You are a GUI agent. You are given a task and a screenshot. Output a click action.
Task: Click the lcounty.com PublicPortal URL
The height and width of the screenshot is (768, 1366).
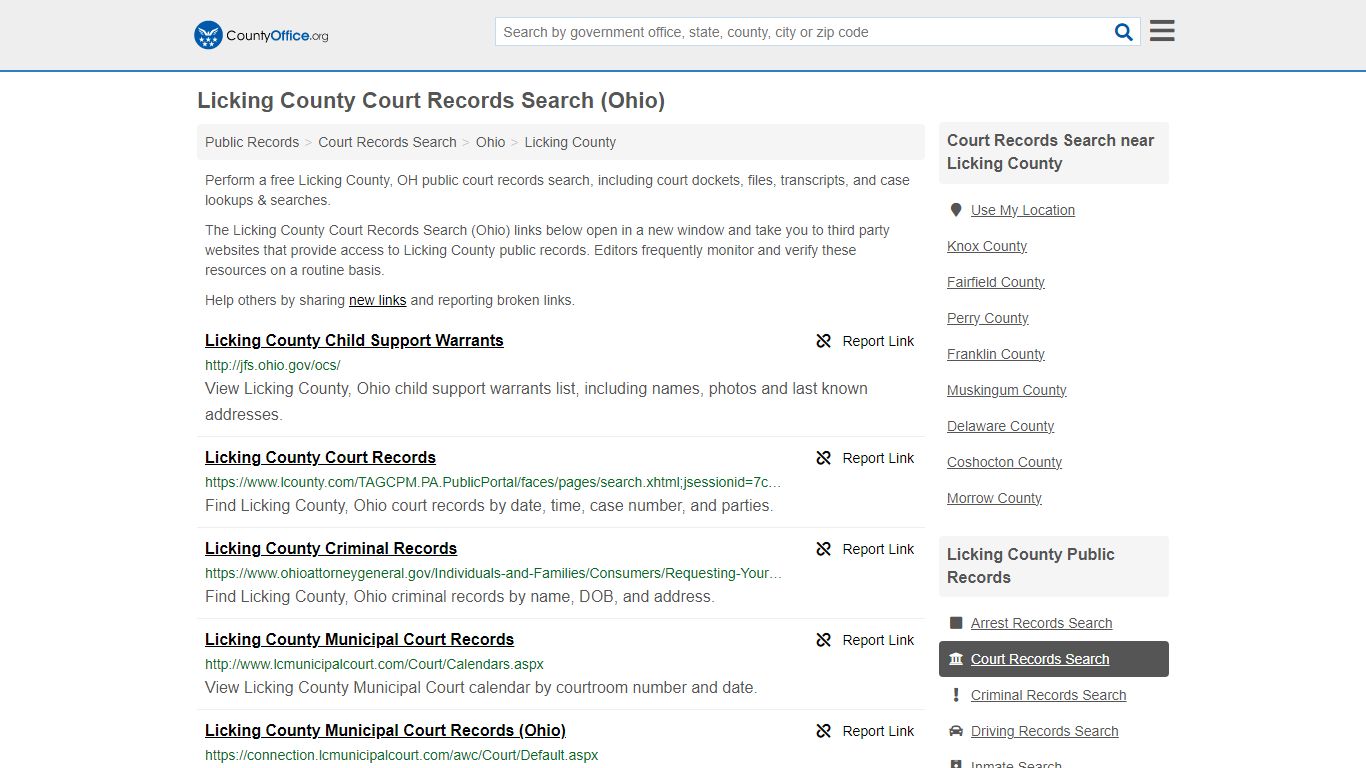tap(493, 482)
